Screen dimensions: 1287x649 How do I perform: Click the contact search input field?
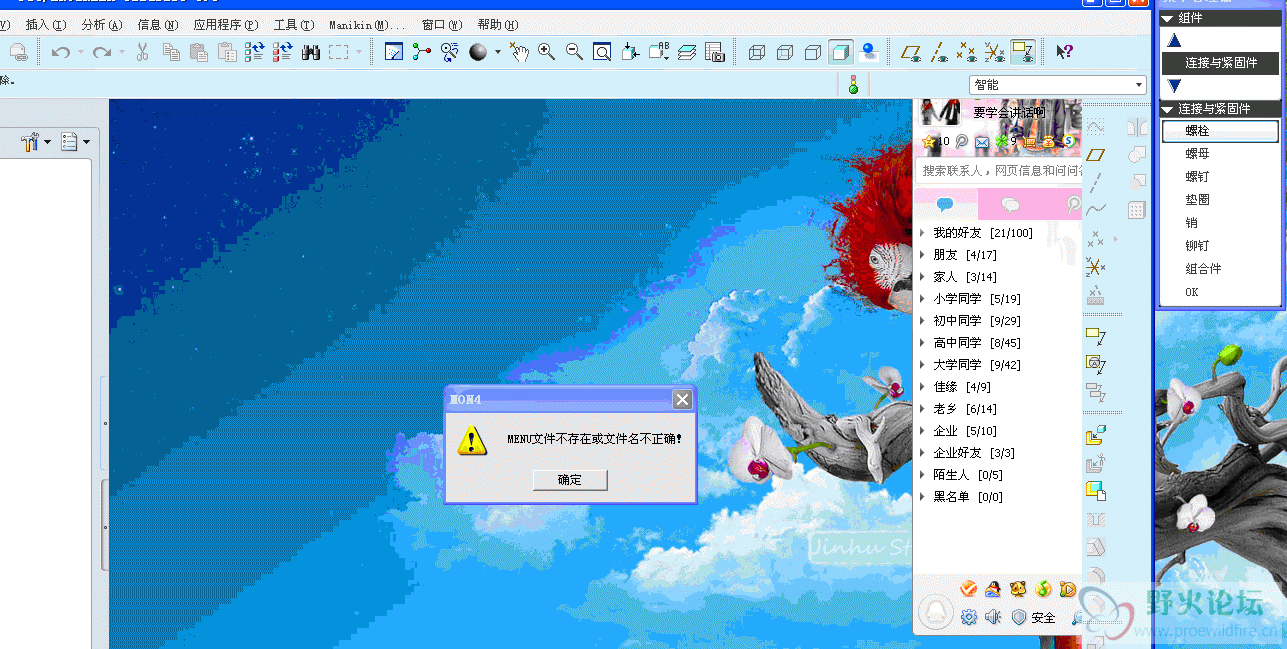(x=998, y=171)
